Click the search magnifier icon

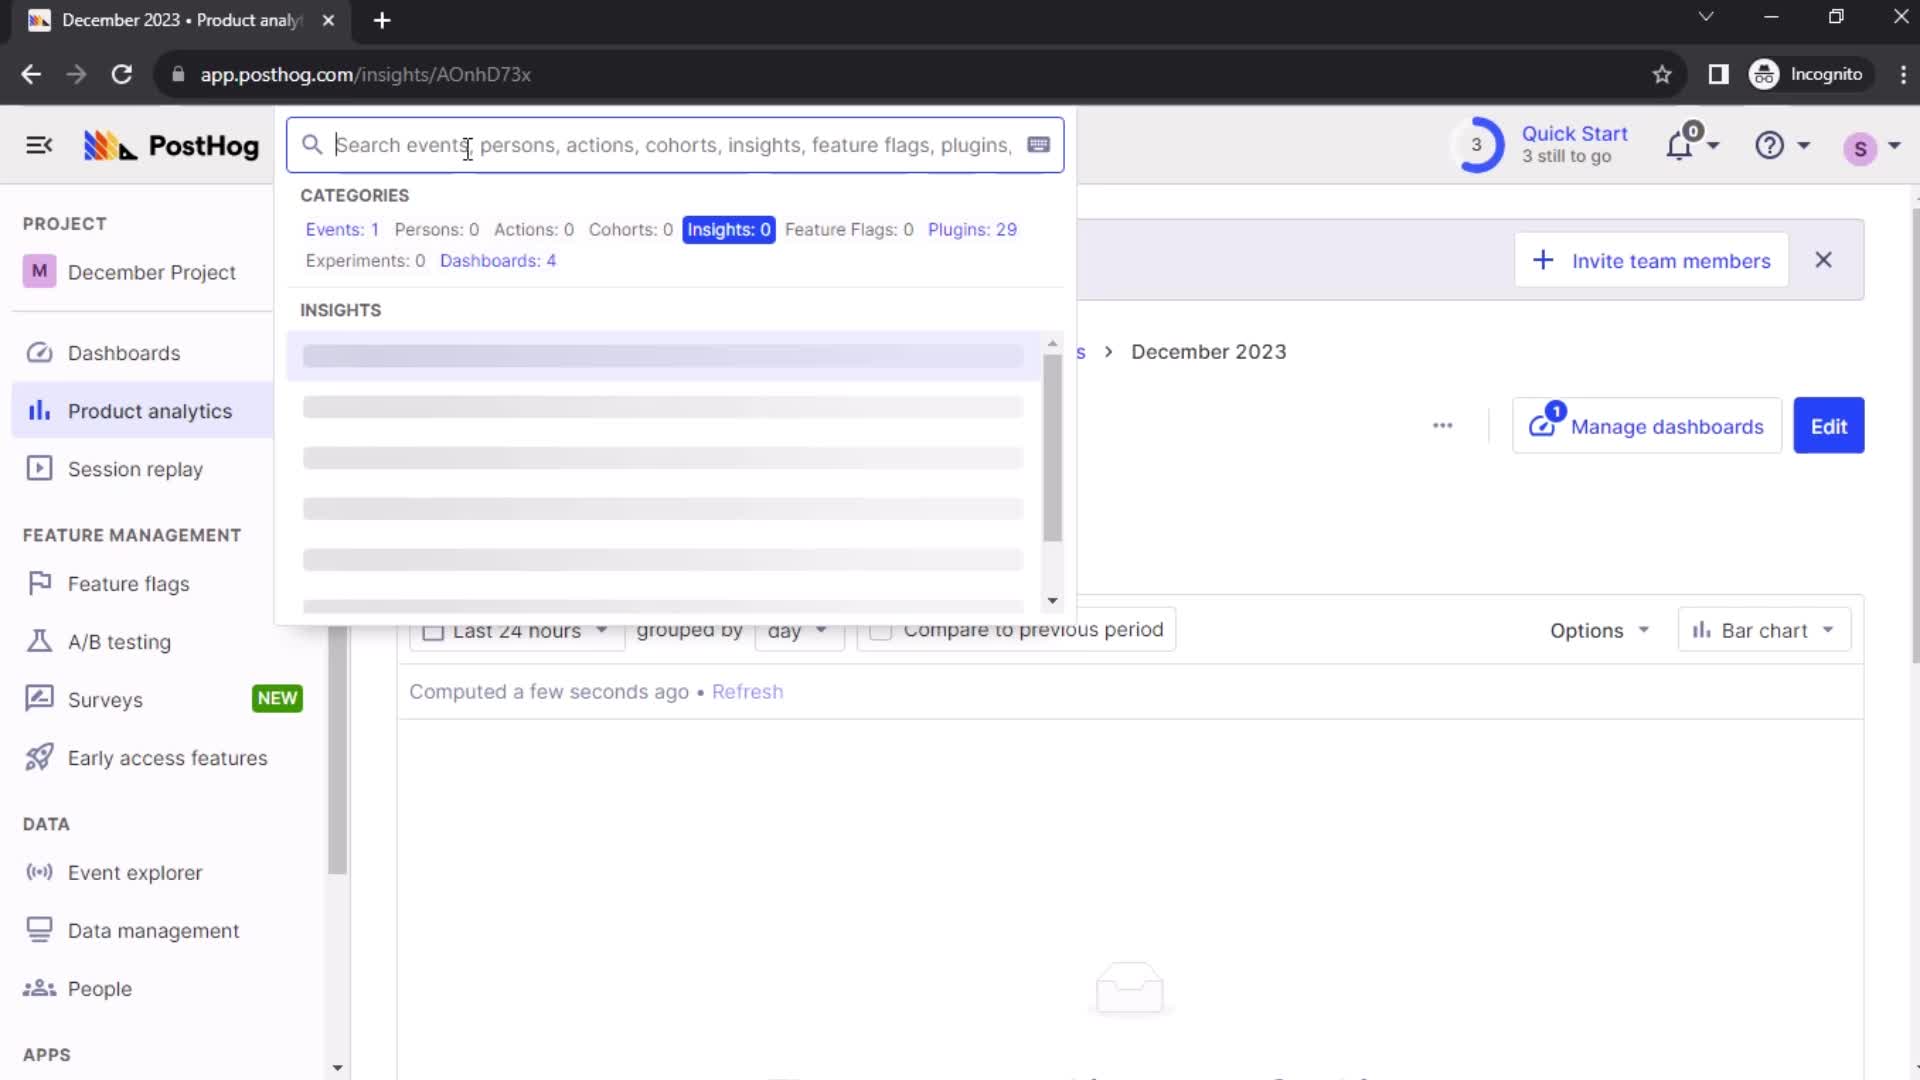312,145
